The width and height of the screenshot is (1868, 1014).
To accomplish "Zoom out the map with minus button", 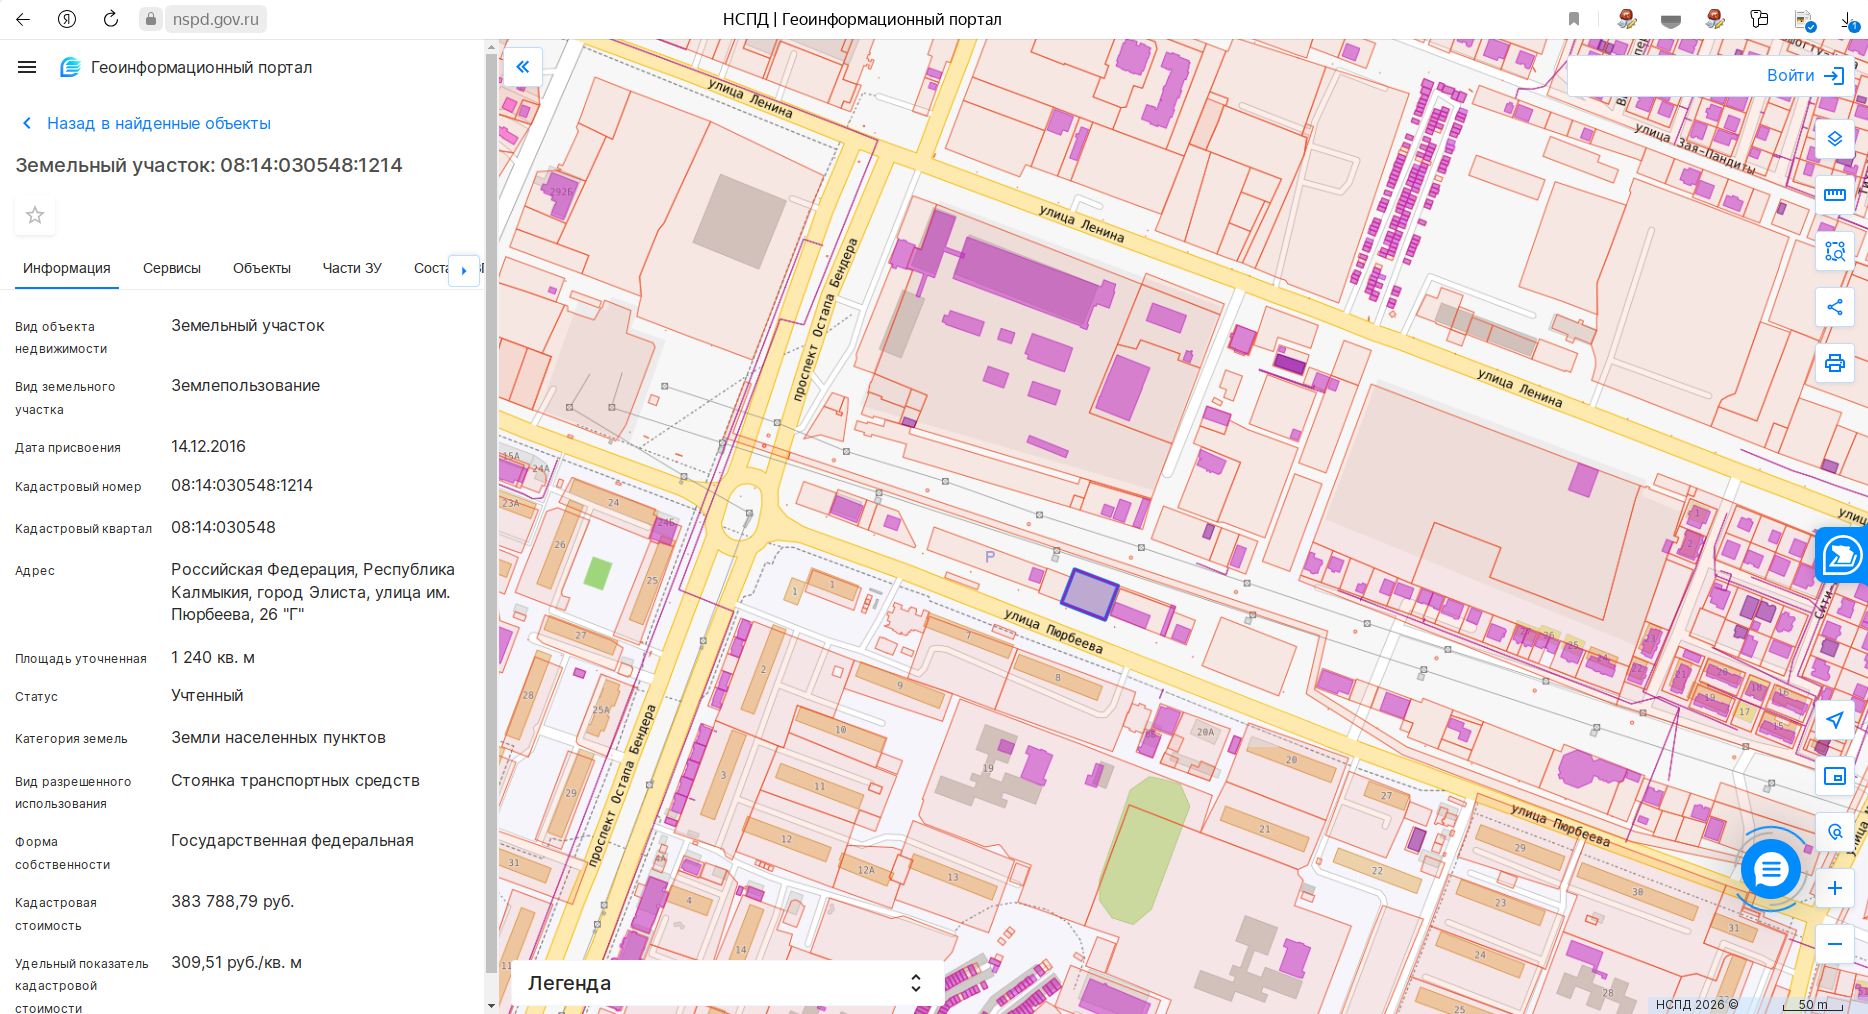I will click(x=1834, y=944).
